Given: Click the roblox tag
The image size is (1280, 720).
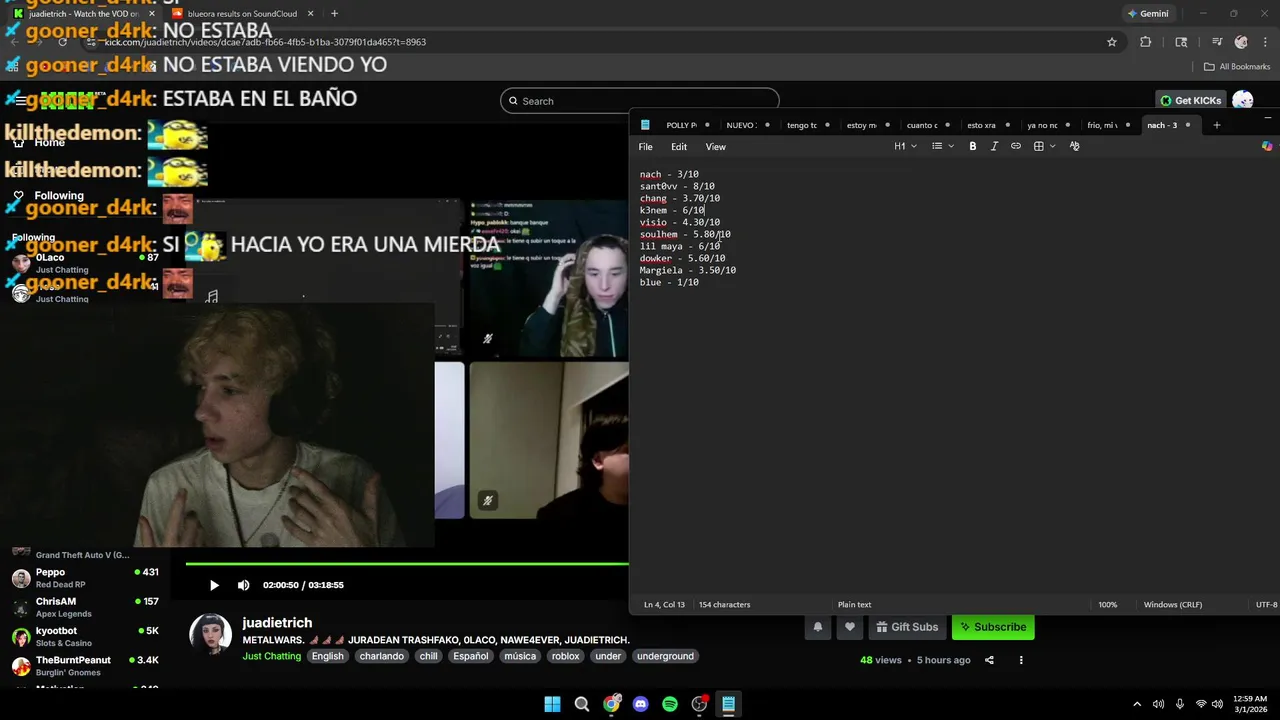Looking at the screenshot, I should (565, 656).
